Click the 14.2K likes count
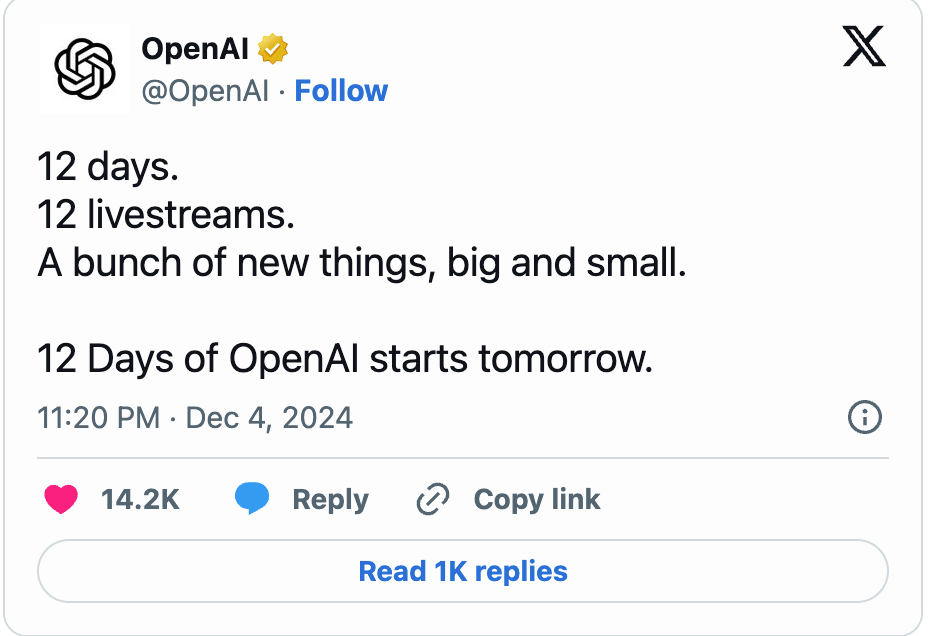 140,499
